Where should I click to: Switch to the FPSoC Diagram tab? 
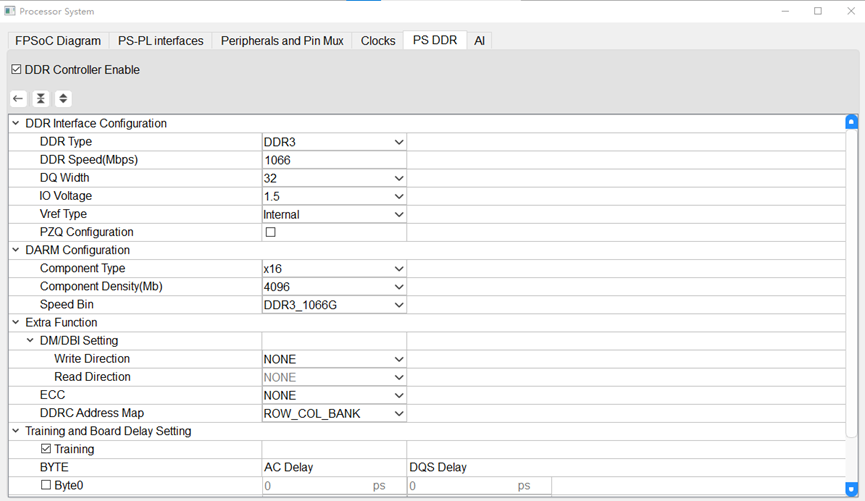(x=58, y=41)
